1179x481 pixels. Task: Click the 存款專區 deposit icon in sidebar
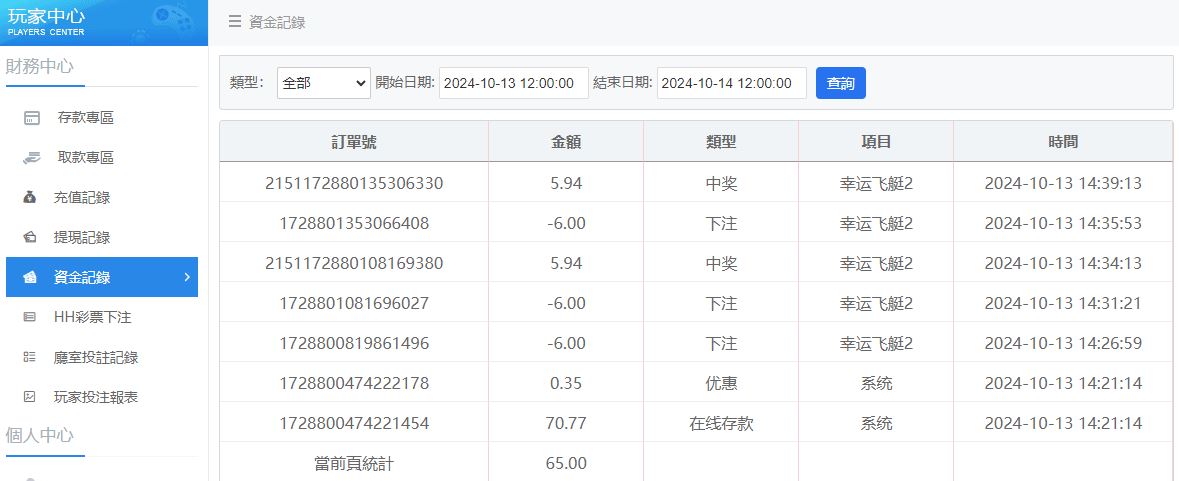31,118
